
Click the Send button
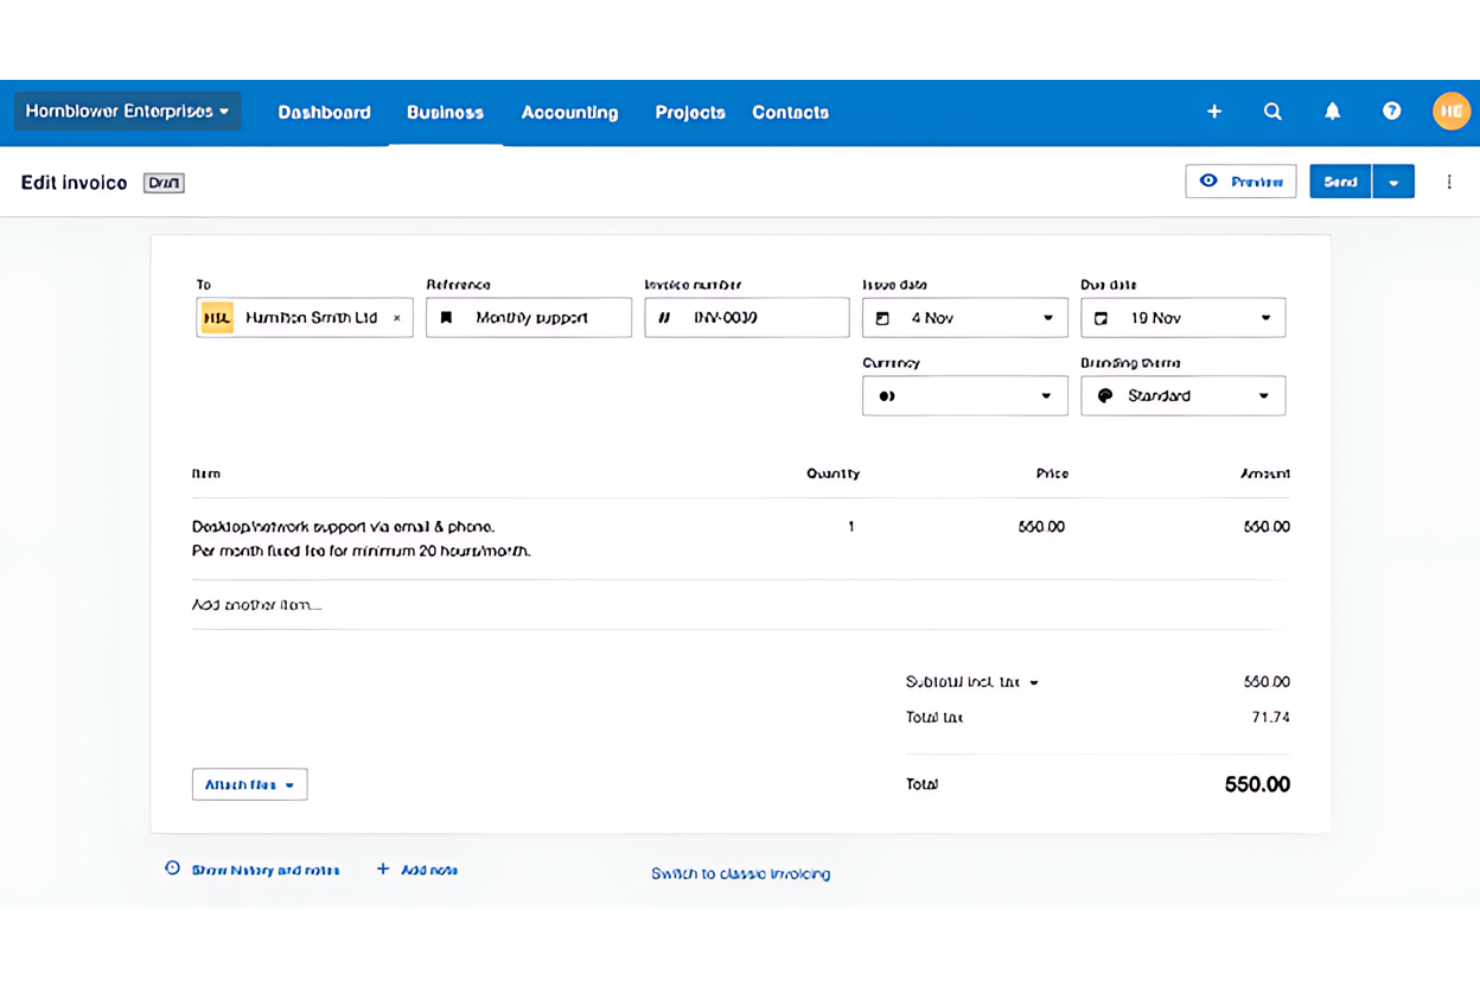[x=1340, y=181]
